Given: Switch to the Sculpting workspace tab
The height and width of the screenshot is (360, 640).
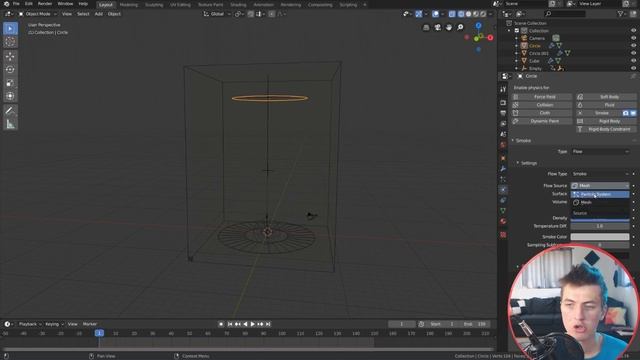Looking at the screenshot, I should [x=154, y=4].
